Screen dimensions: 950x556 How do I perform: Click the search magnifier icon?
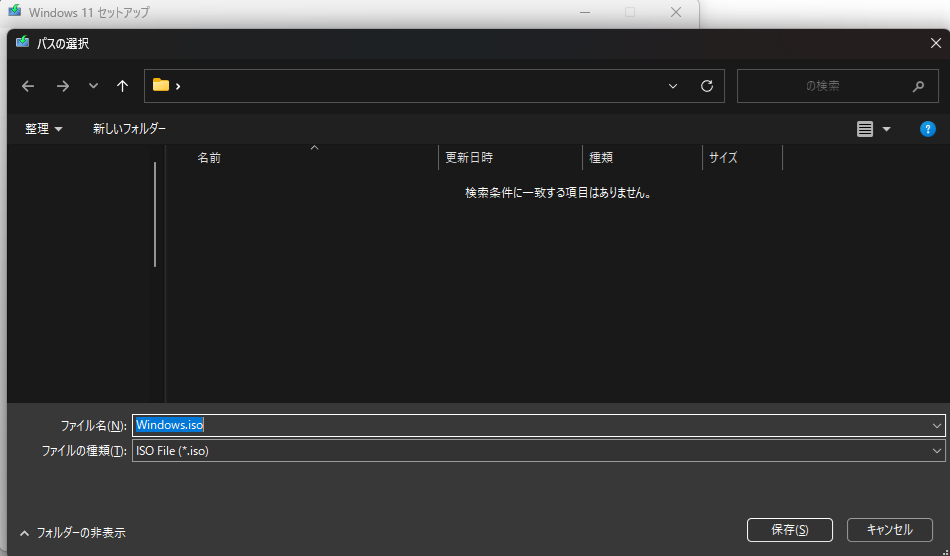[x=918, y=86]
